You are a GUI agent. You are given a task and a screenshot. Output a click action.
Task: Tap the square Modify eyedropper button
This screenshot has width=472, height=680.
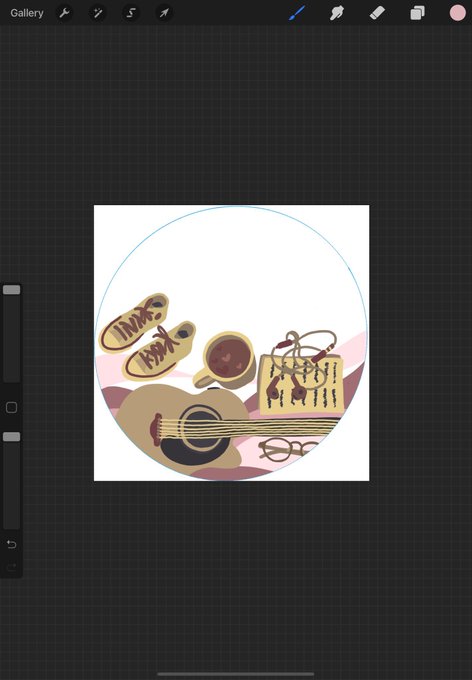[x=12, y=407]
